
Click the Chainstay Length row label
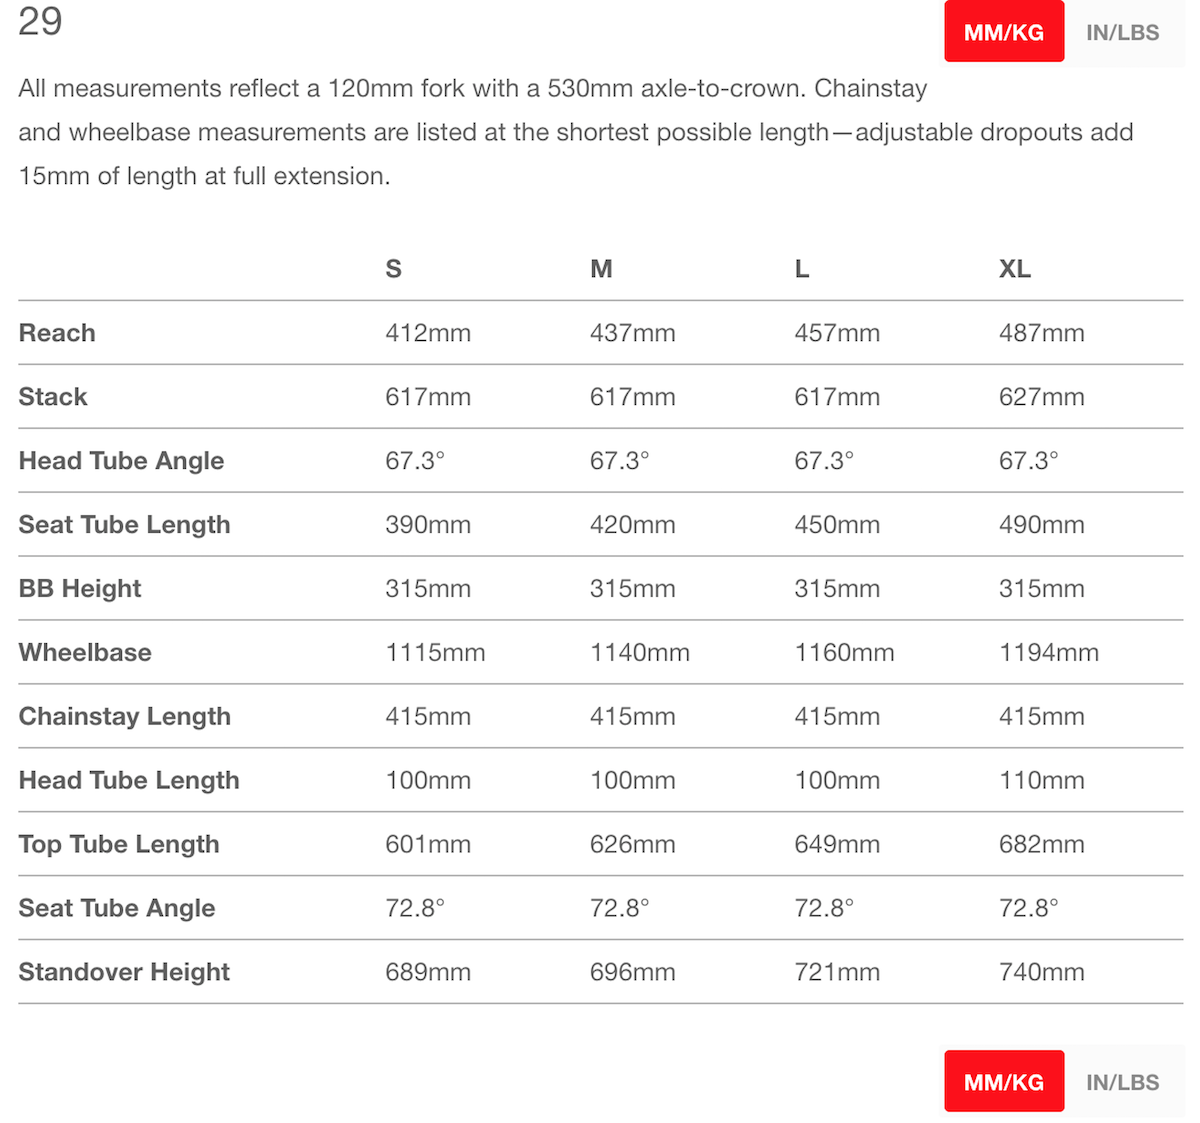[125, 717]
